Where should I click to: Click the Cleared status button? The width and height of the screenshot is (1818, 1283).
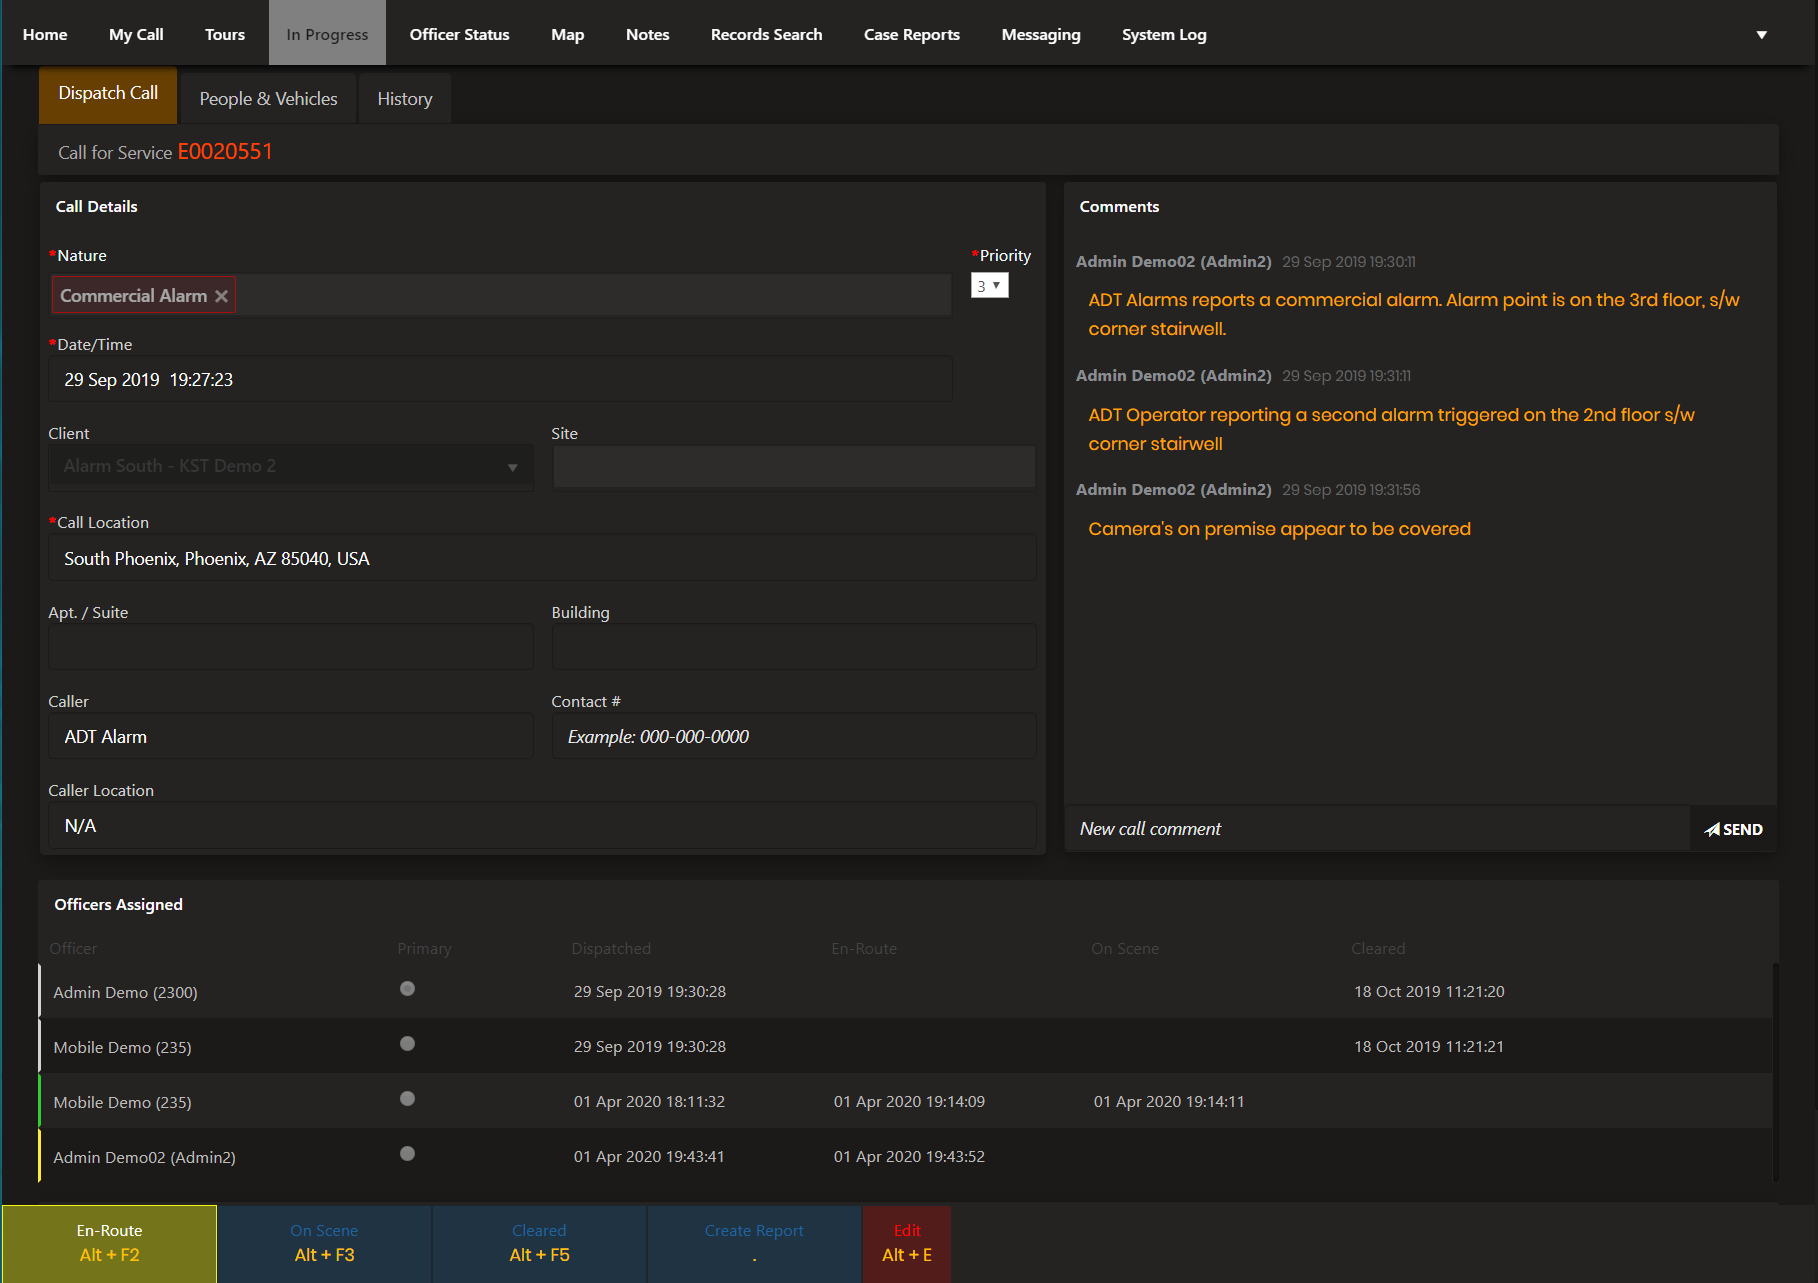(x=539, y=1243)
